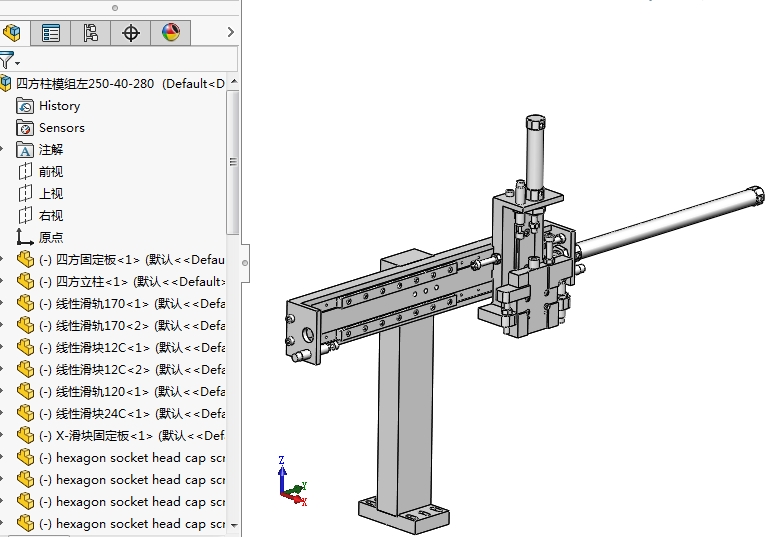
Task: Expand the 注解 annotations folder
Action: click(2, 150)
